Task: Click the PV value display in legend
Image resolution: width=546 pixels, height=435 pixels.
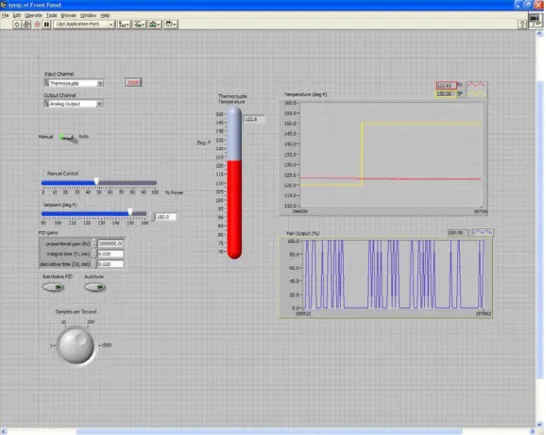Action: (445, 85)
